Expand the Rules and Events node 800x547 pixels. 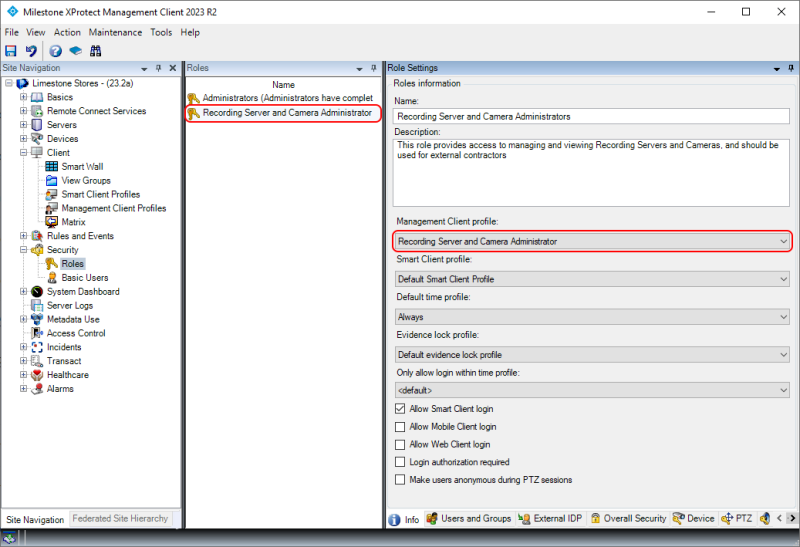(x=23, y=236)
